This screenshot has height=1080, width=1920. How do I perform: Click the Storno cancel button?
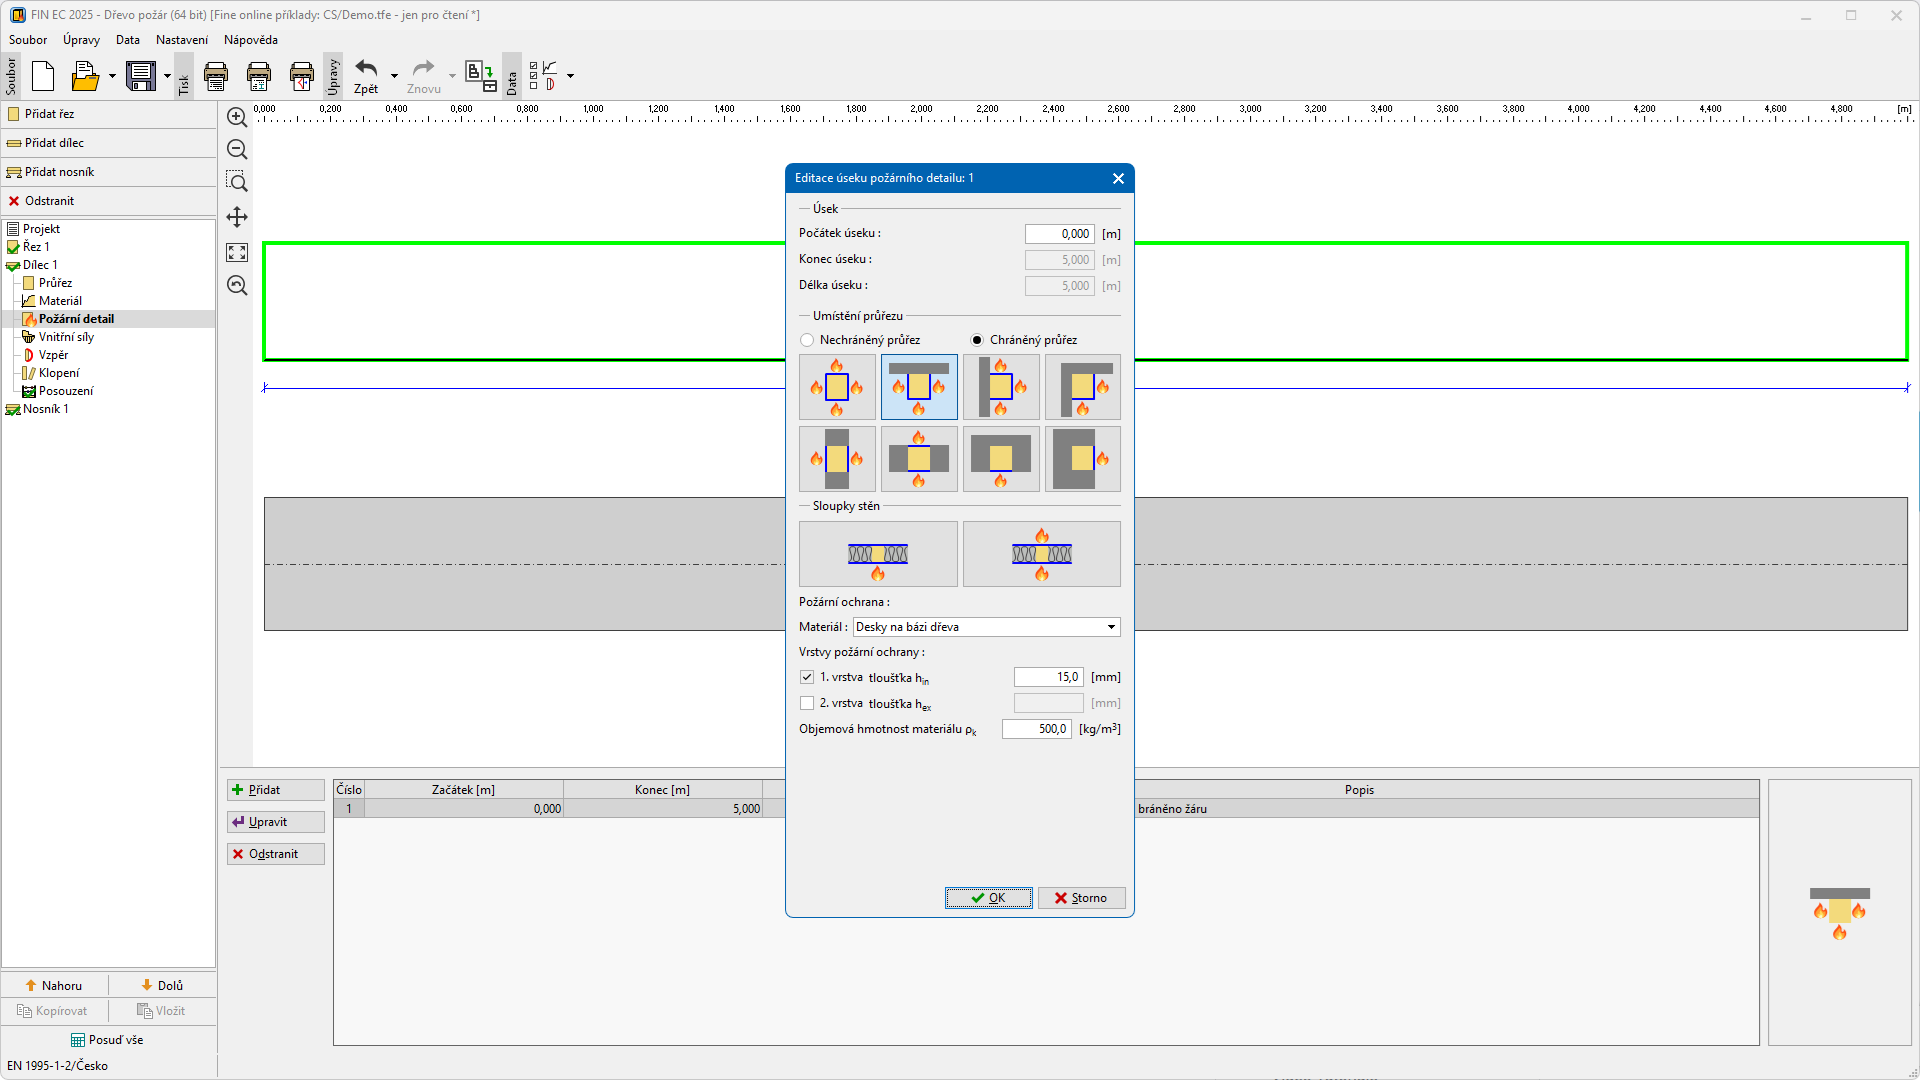[1081, 898]
